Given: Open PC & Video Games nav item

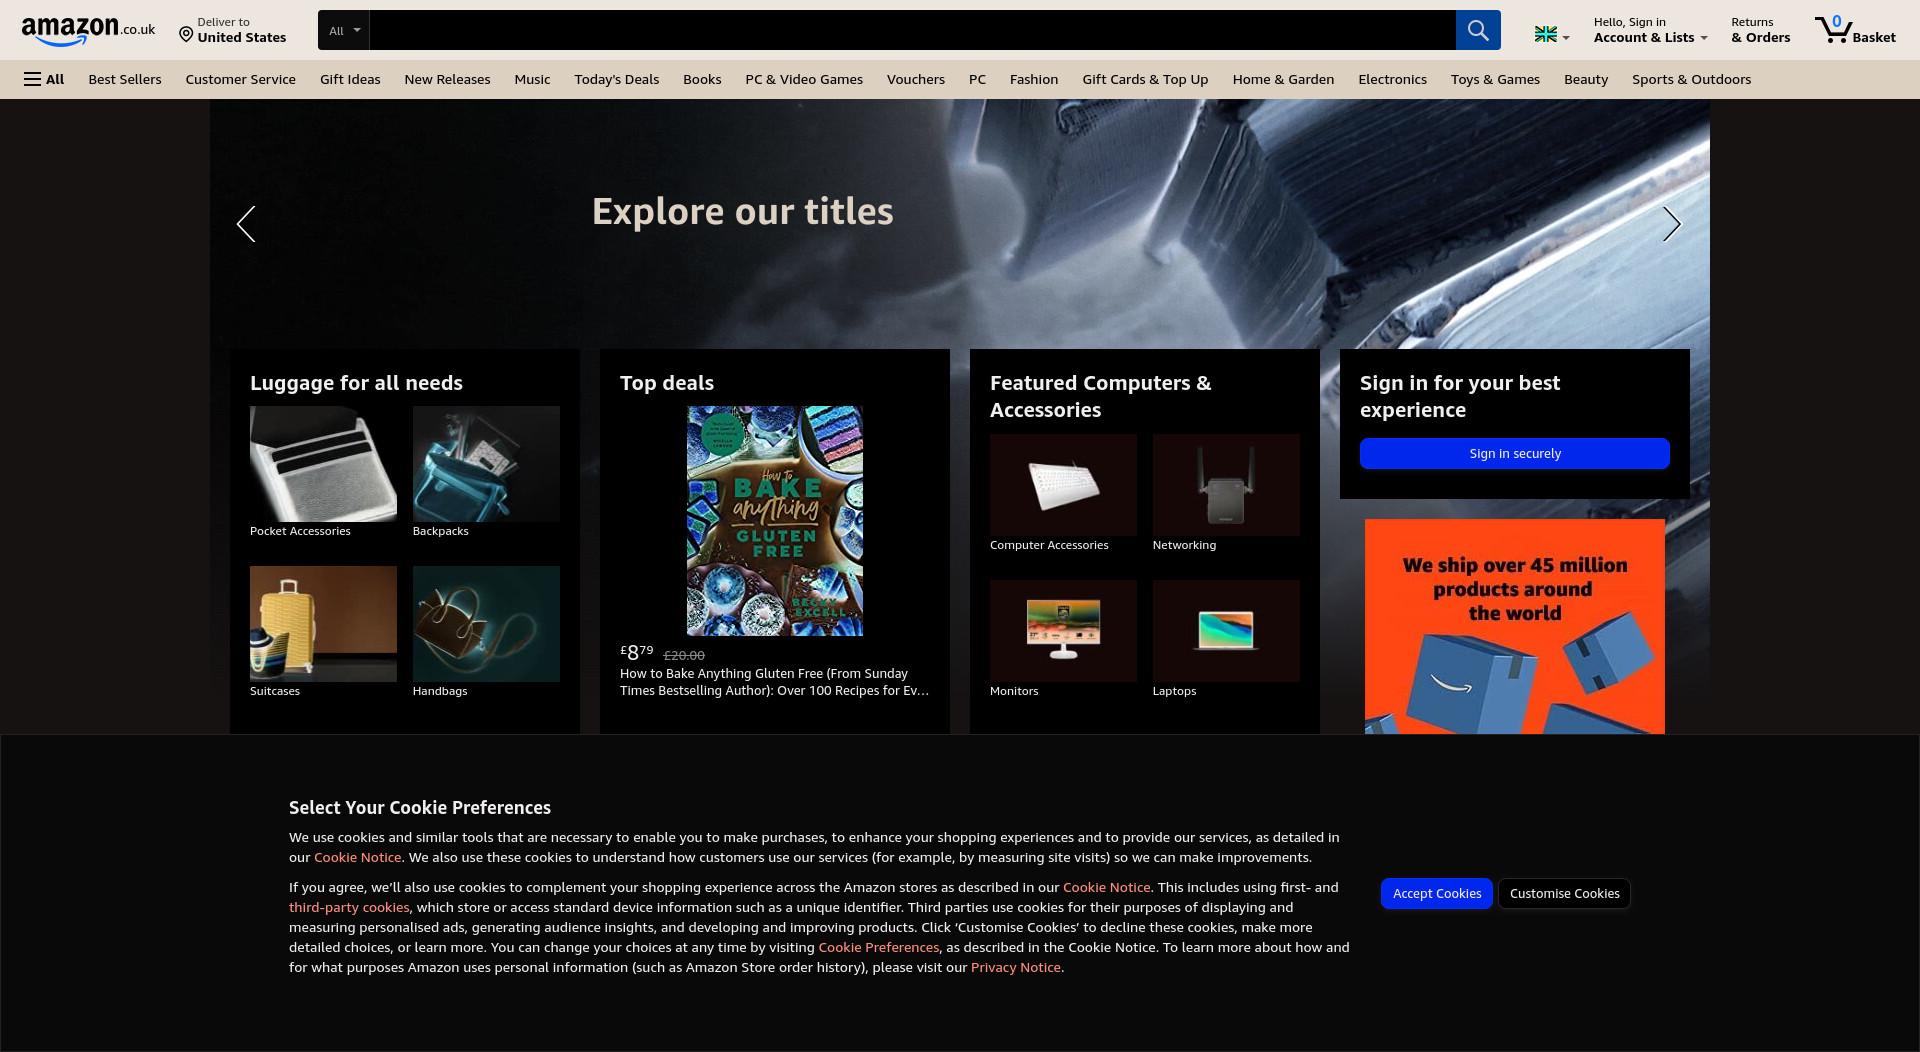Looking at the screenshot, I should [804, 79].
